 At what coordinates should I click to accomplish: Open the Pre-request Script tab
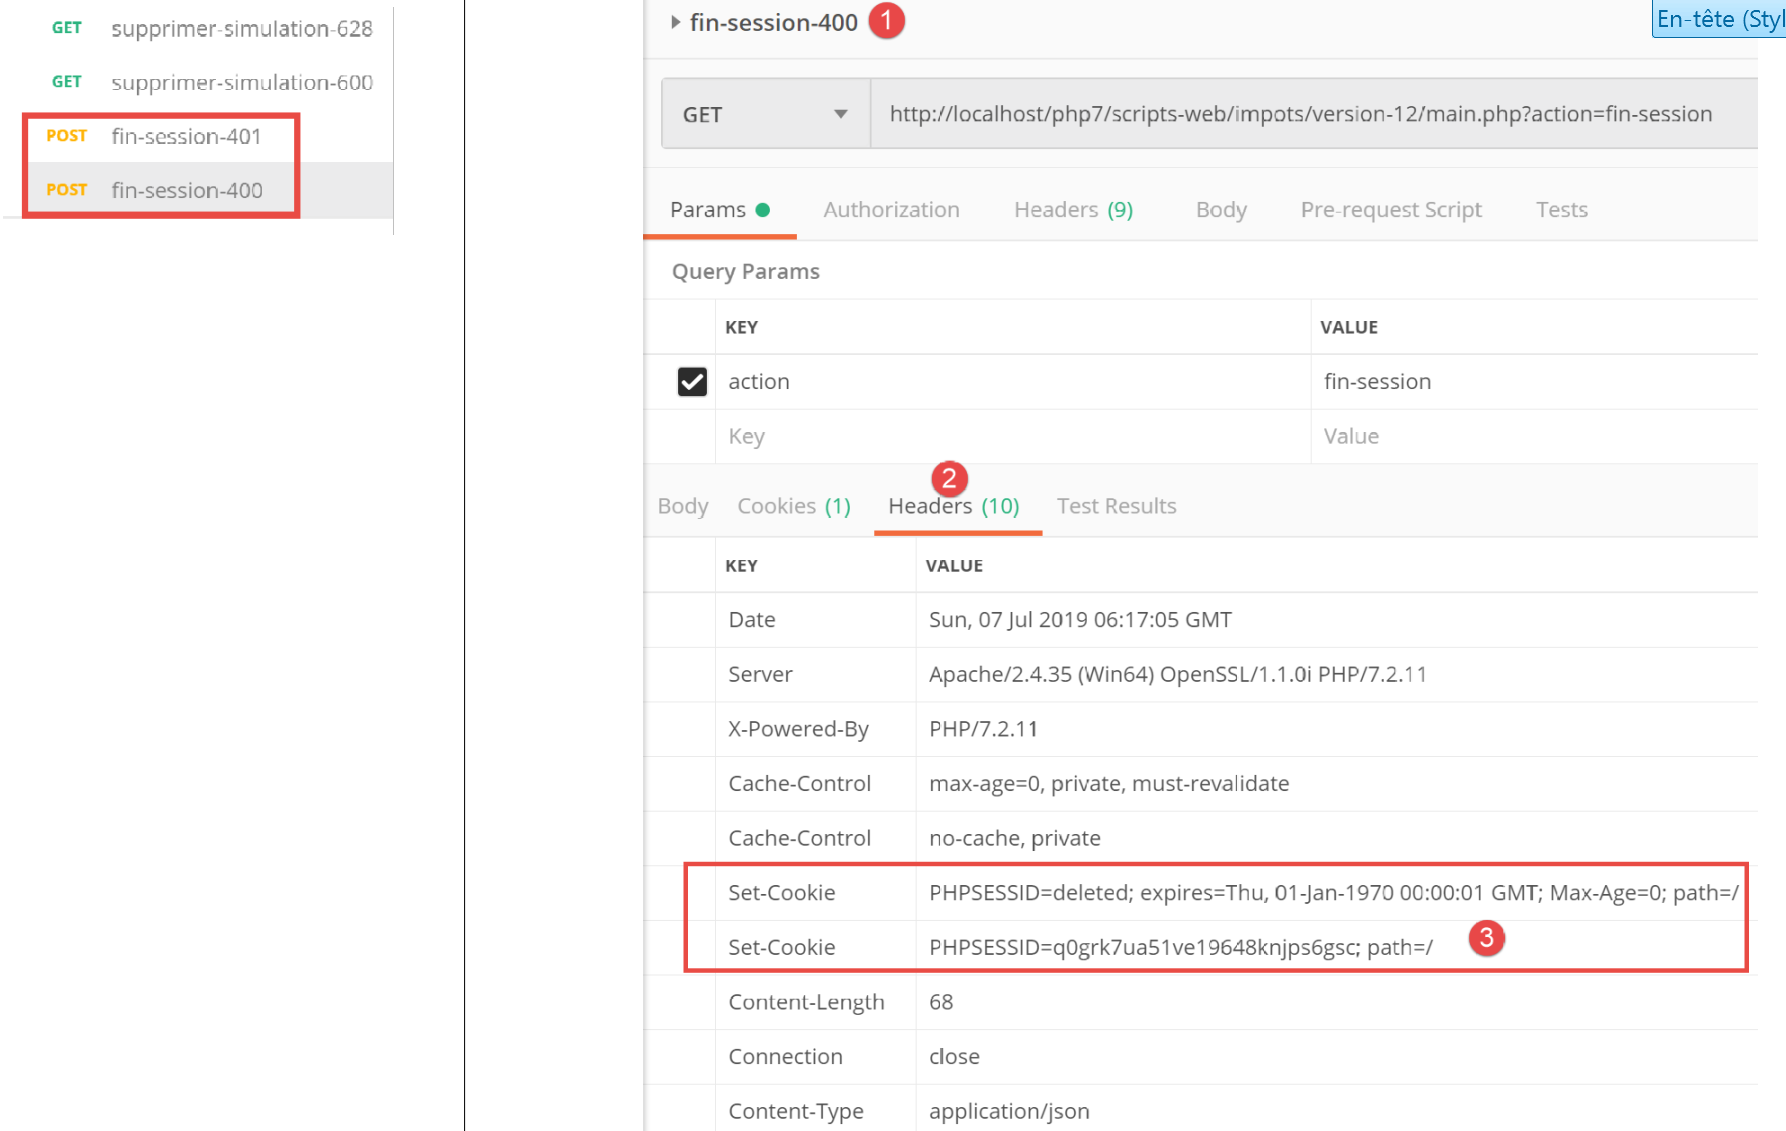(x=1390, y=210)
